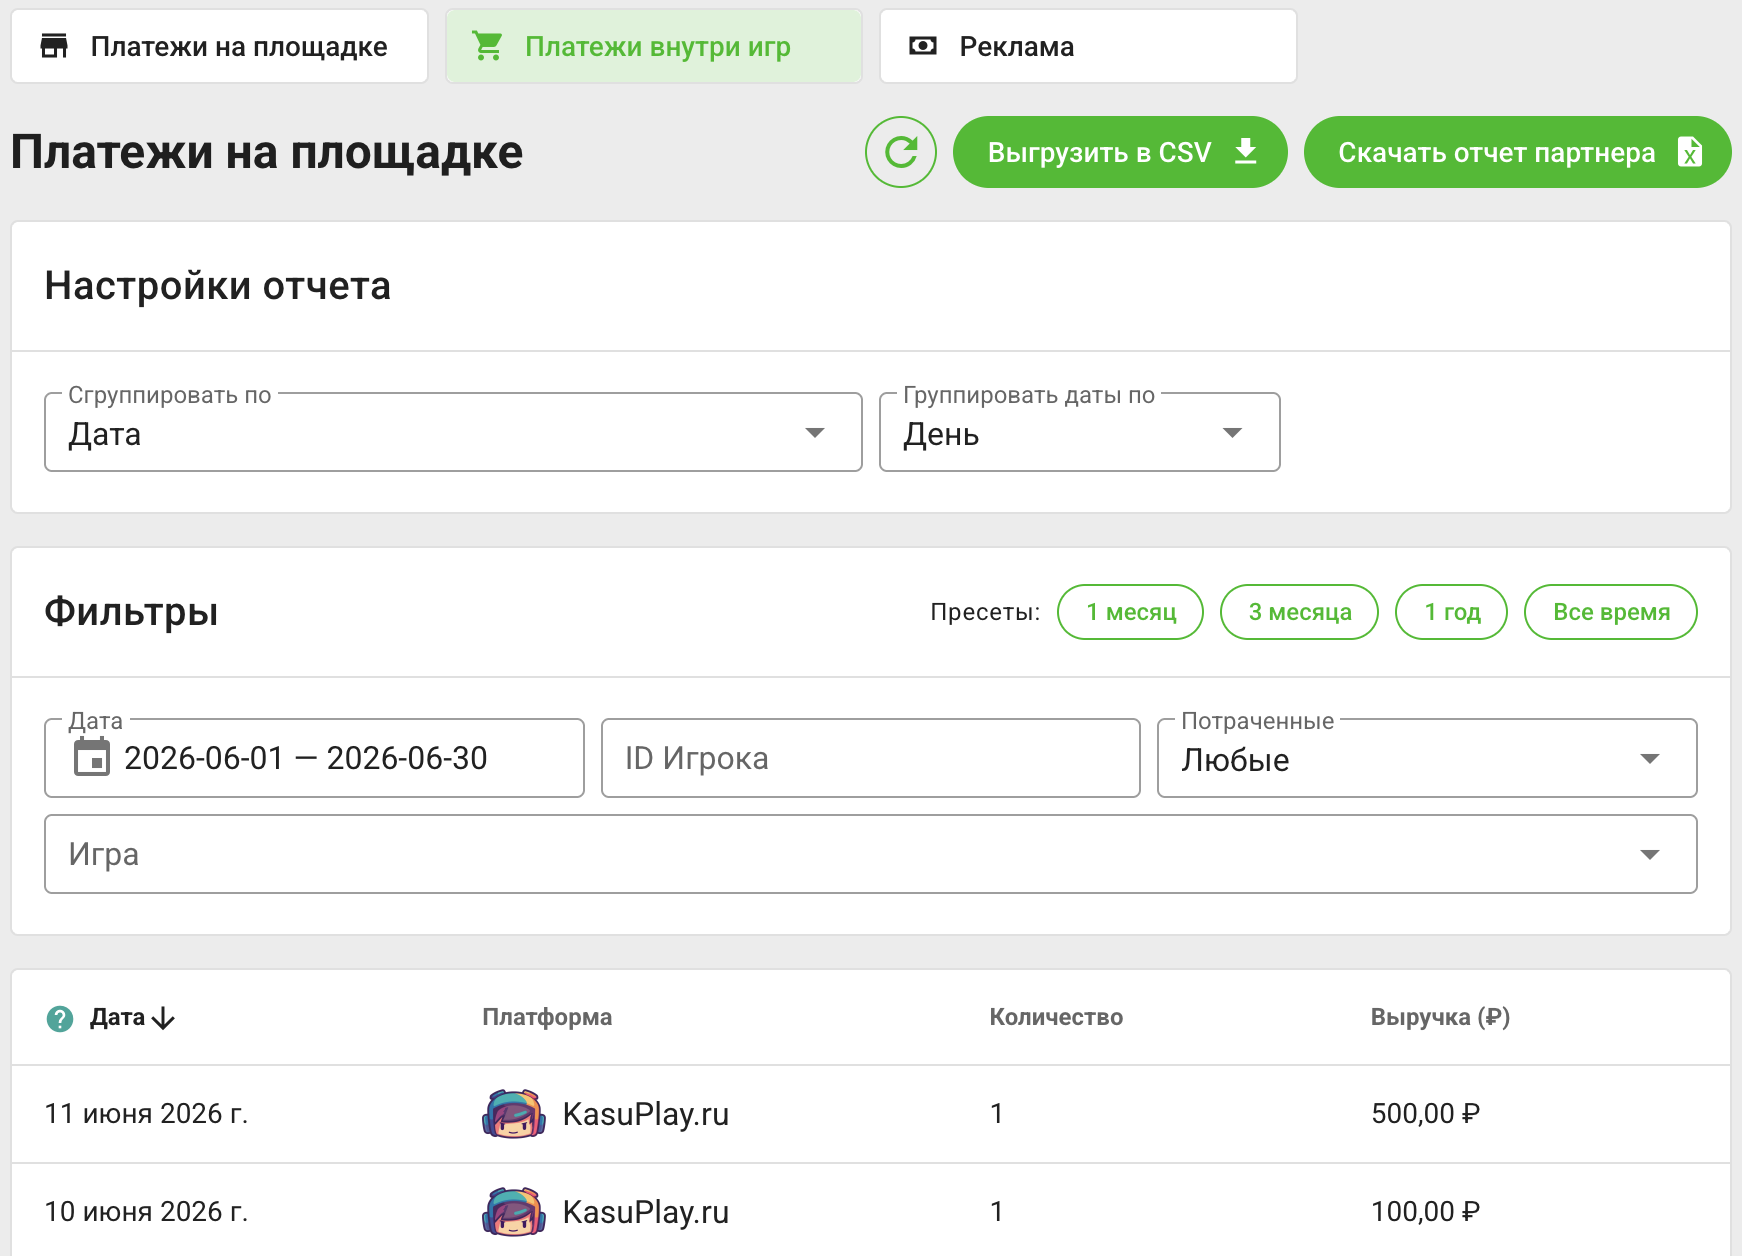Click the Excel file icon on partner report button
Viewport: 1742px width, 1256px height.
click(1690, 152)
